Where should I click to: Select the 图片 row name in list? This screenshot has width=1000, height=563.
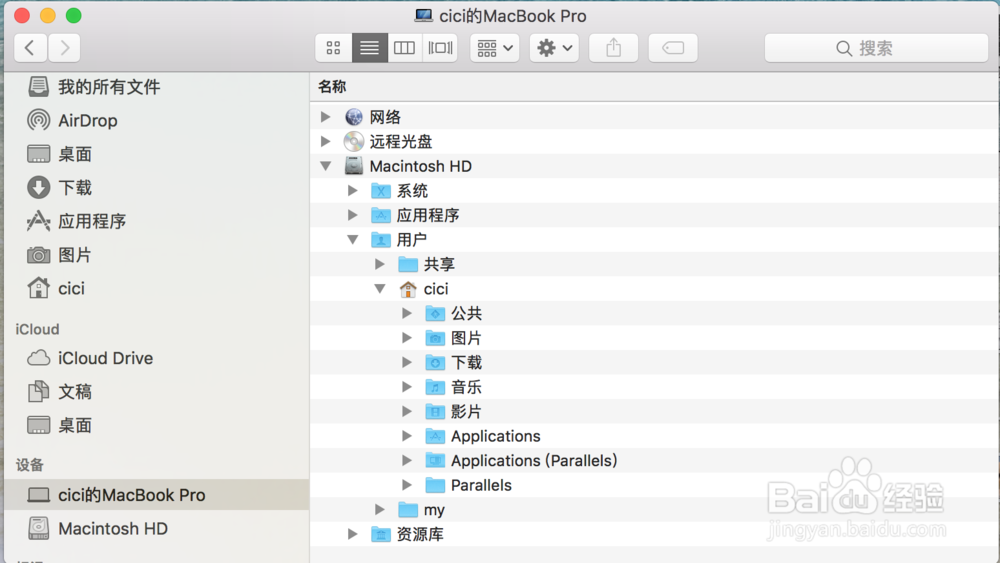click(x=466, y=338)
